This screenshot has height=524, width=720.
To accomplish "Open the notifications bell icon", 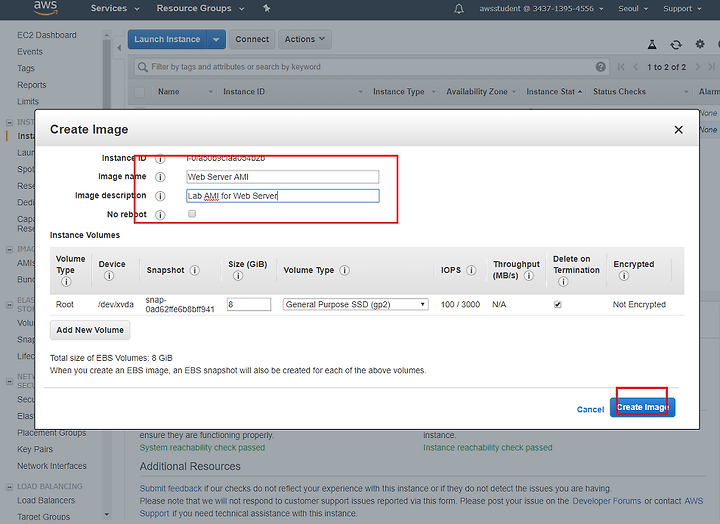I will pos(459,8).
